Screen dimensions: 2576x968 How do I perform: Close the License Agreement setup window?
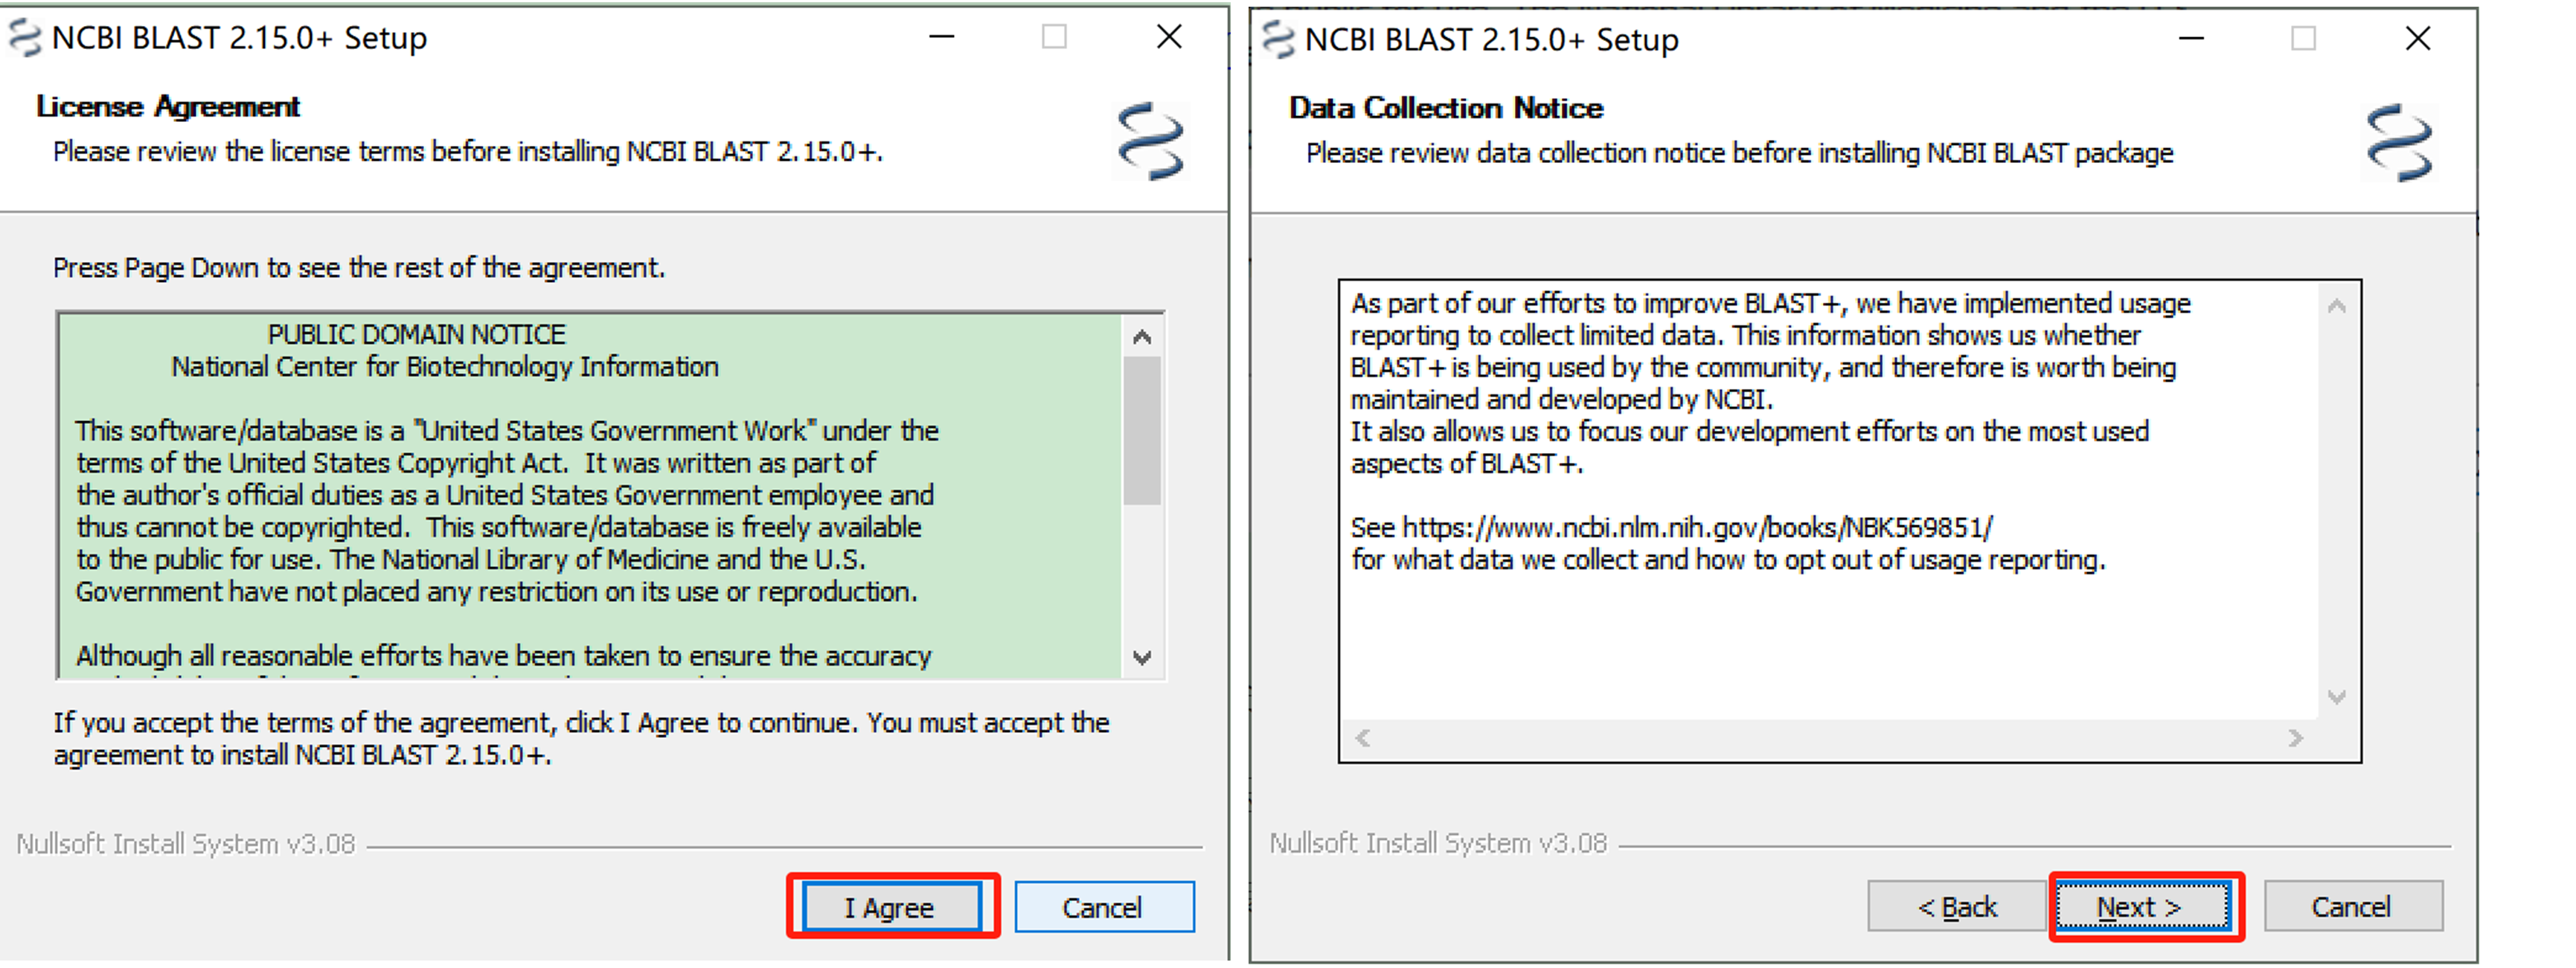click(1169, 37)
